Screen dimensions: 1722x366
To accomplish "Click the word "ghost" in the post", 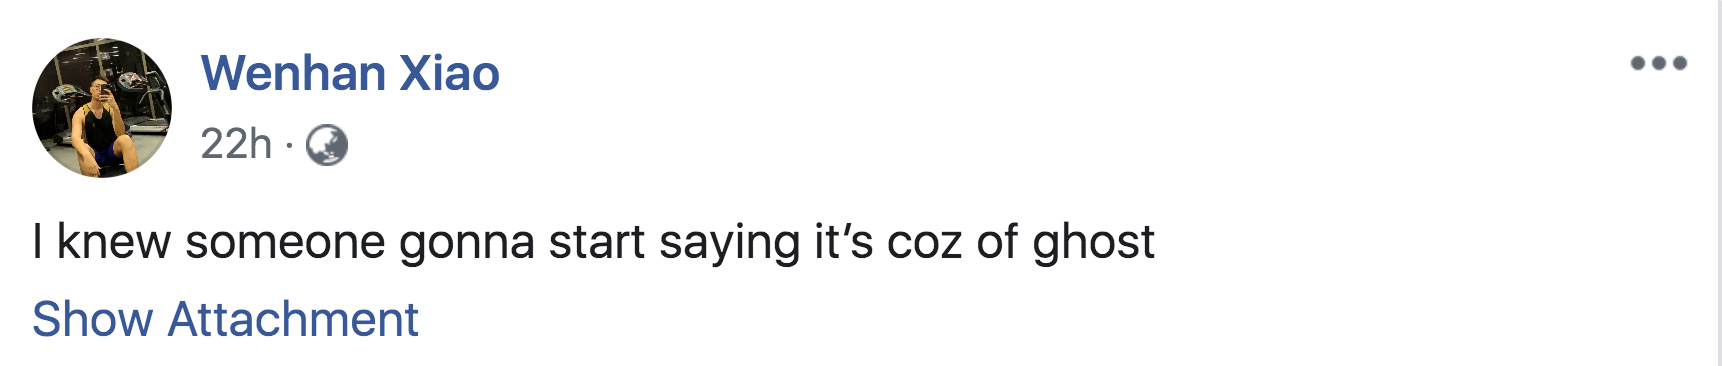I will click(1094, 242).
